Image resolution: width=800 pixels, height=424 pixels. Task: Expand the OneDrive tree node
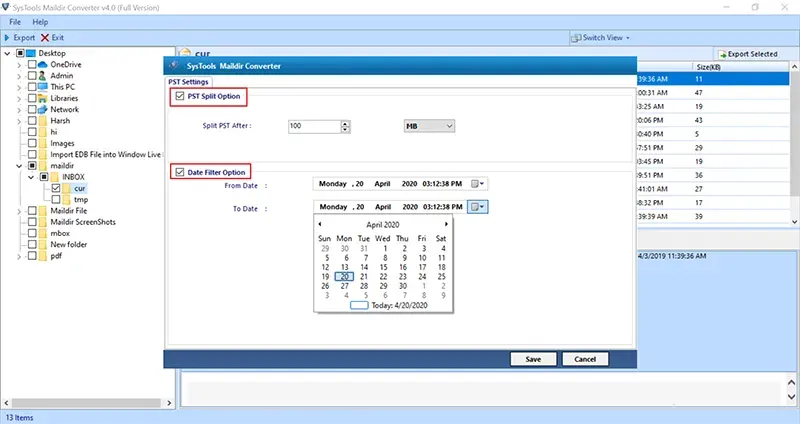(19, 65)
